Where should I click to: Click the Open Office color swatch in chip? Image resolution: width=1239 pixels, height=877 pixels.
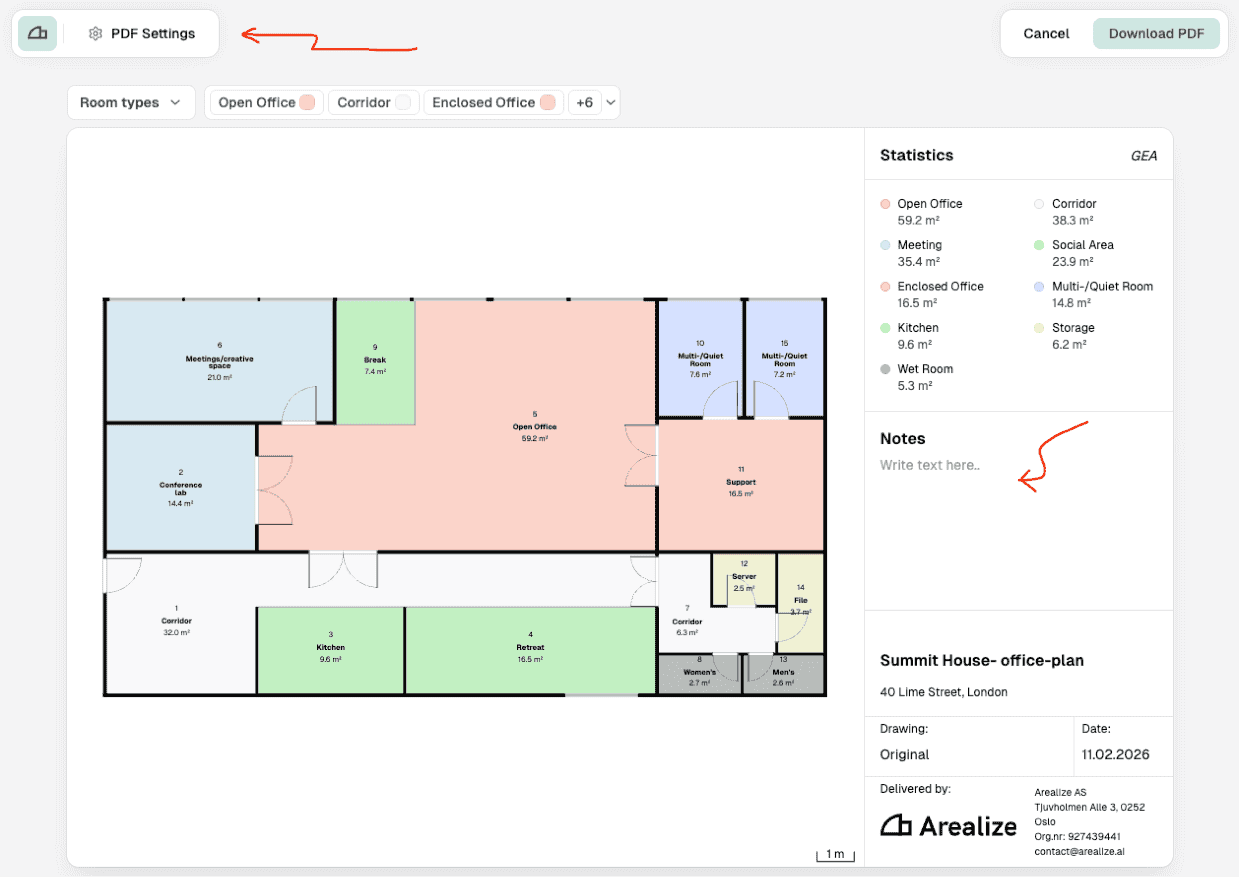tap(308, 102)
